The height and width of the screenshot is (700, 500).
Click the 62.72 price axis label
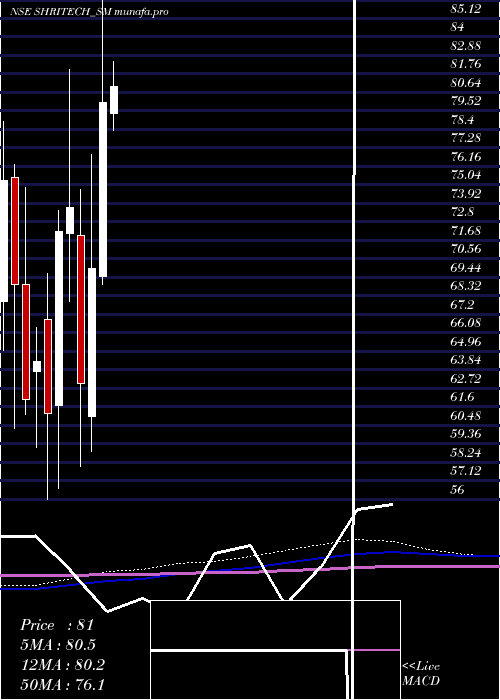click(465, 379)
